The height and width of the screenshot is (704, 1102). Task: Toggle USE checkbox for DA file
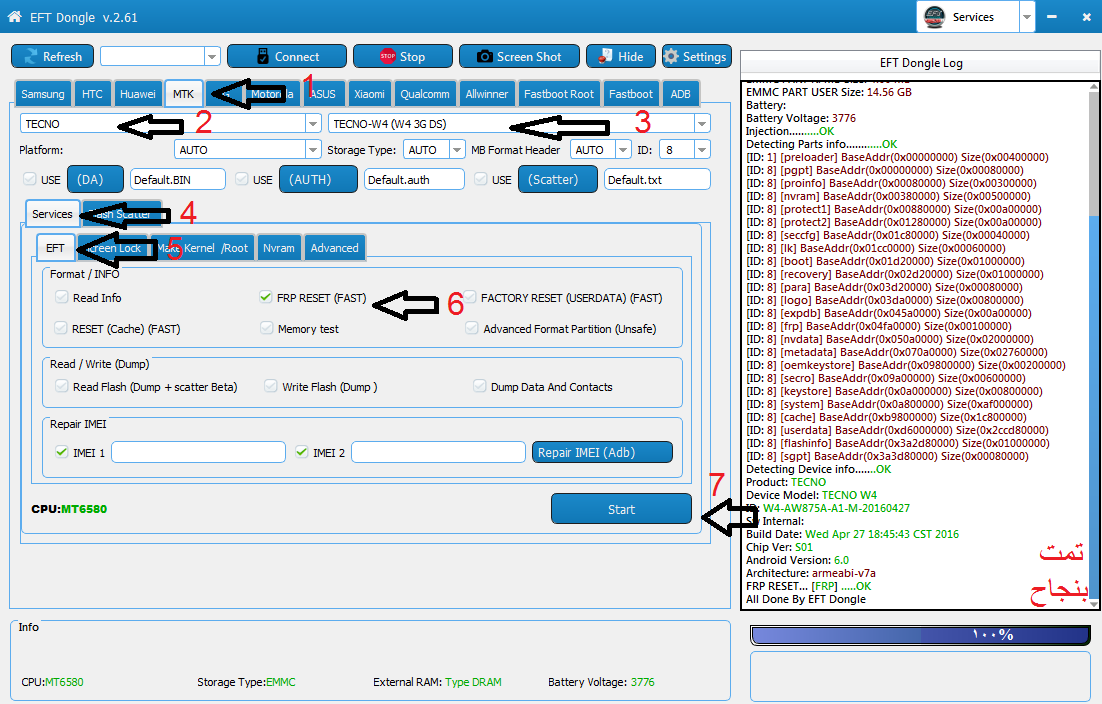30,179
